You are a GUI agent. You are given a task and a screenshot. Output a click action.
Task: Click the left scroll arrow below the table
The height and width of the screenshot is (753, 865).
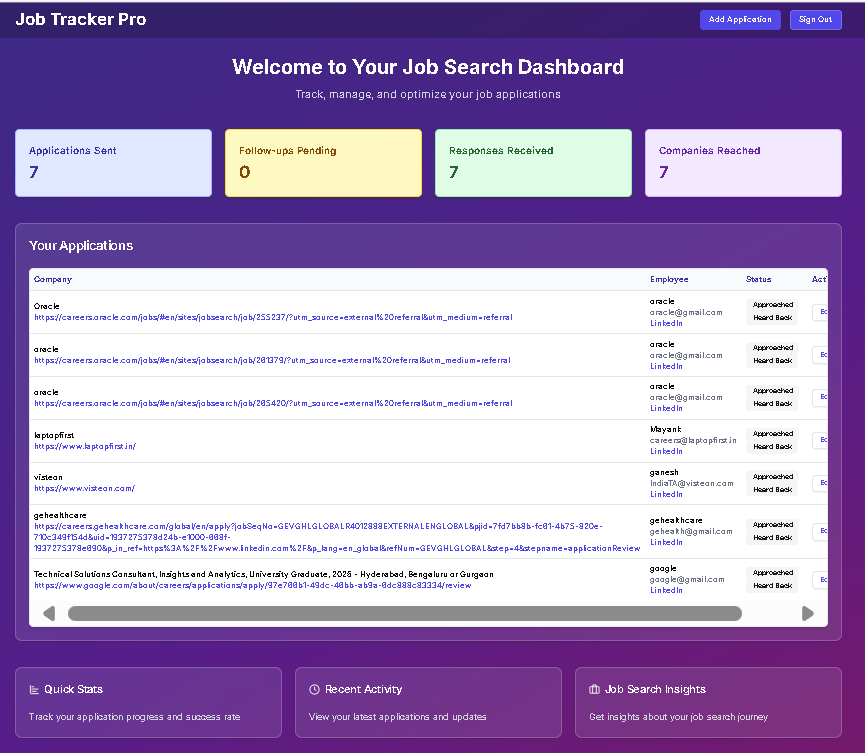coord(48,613)
